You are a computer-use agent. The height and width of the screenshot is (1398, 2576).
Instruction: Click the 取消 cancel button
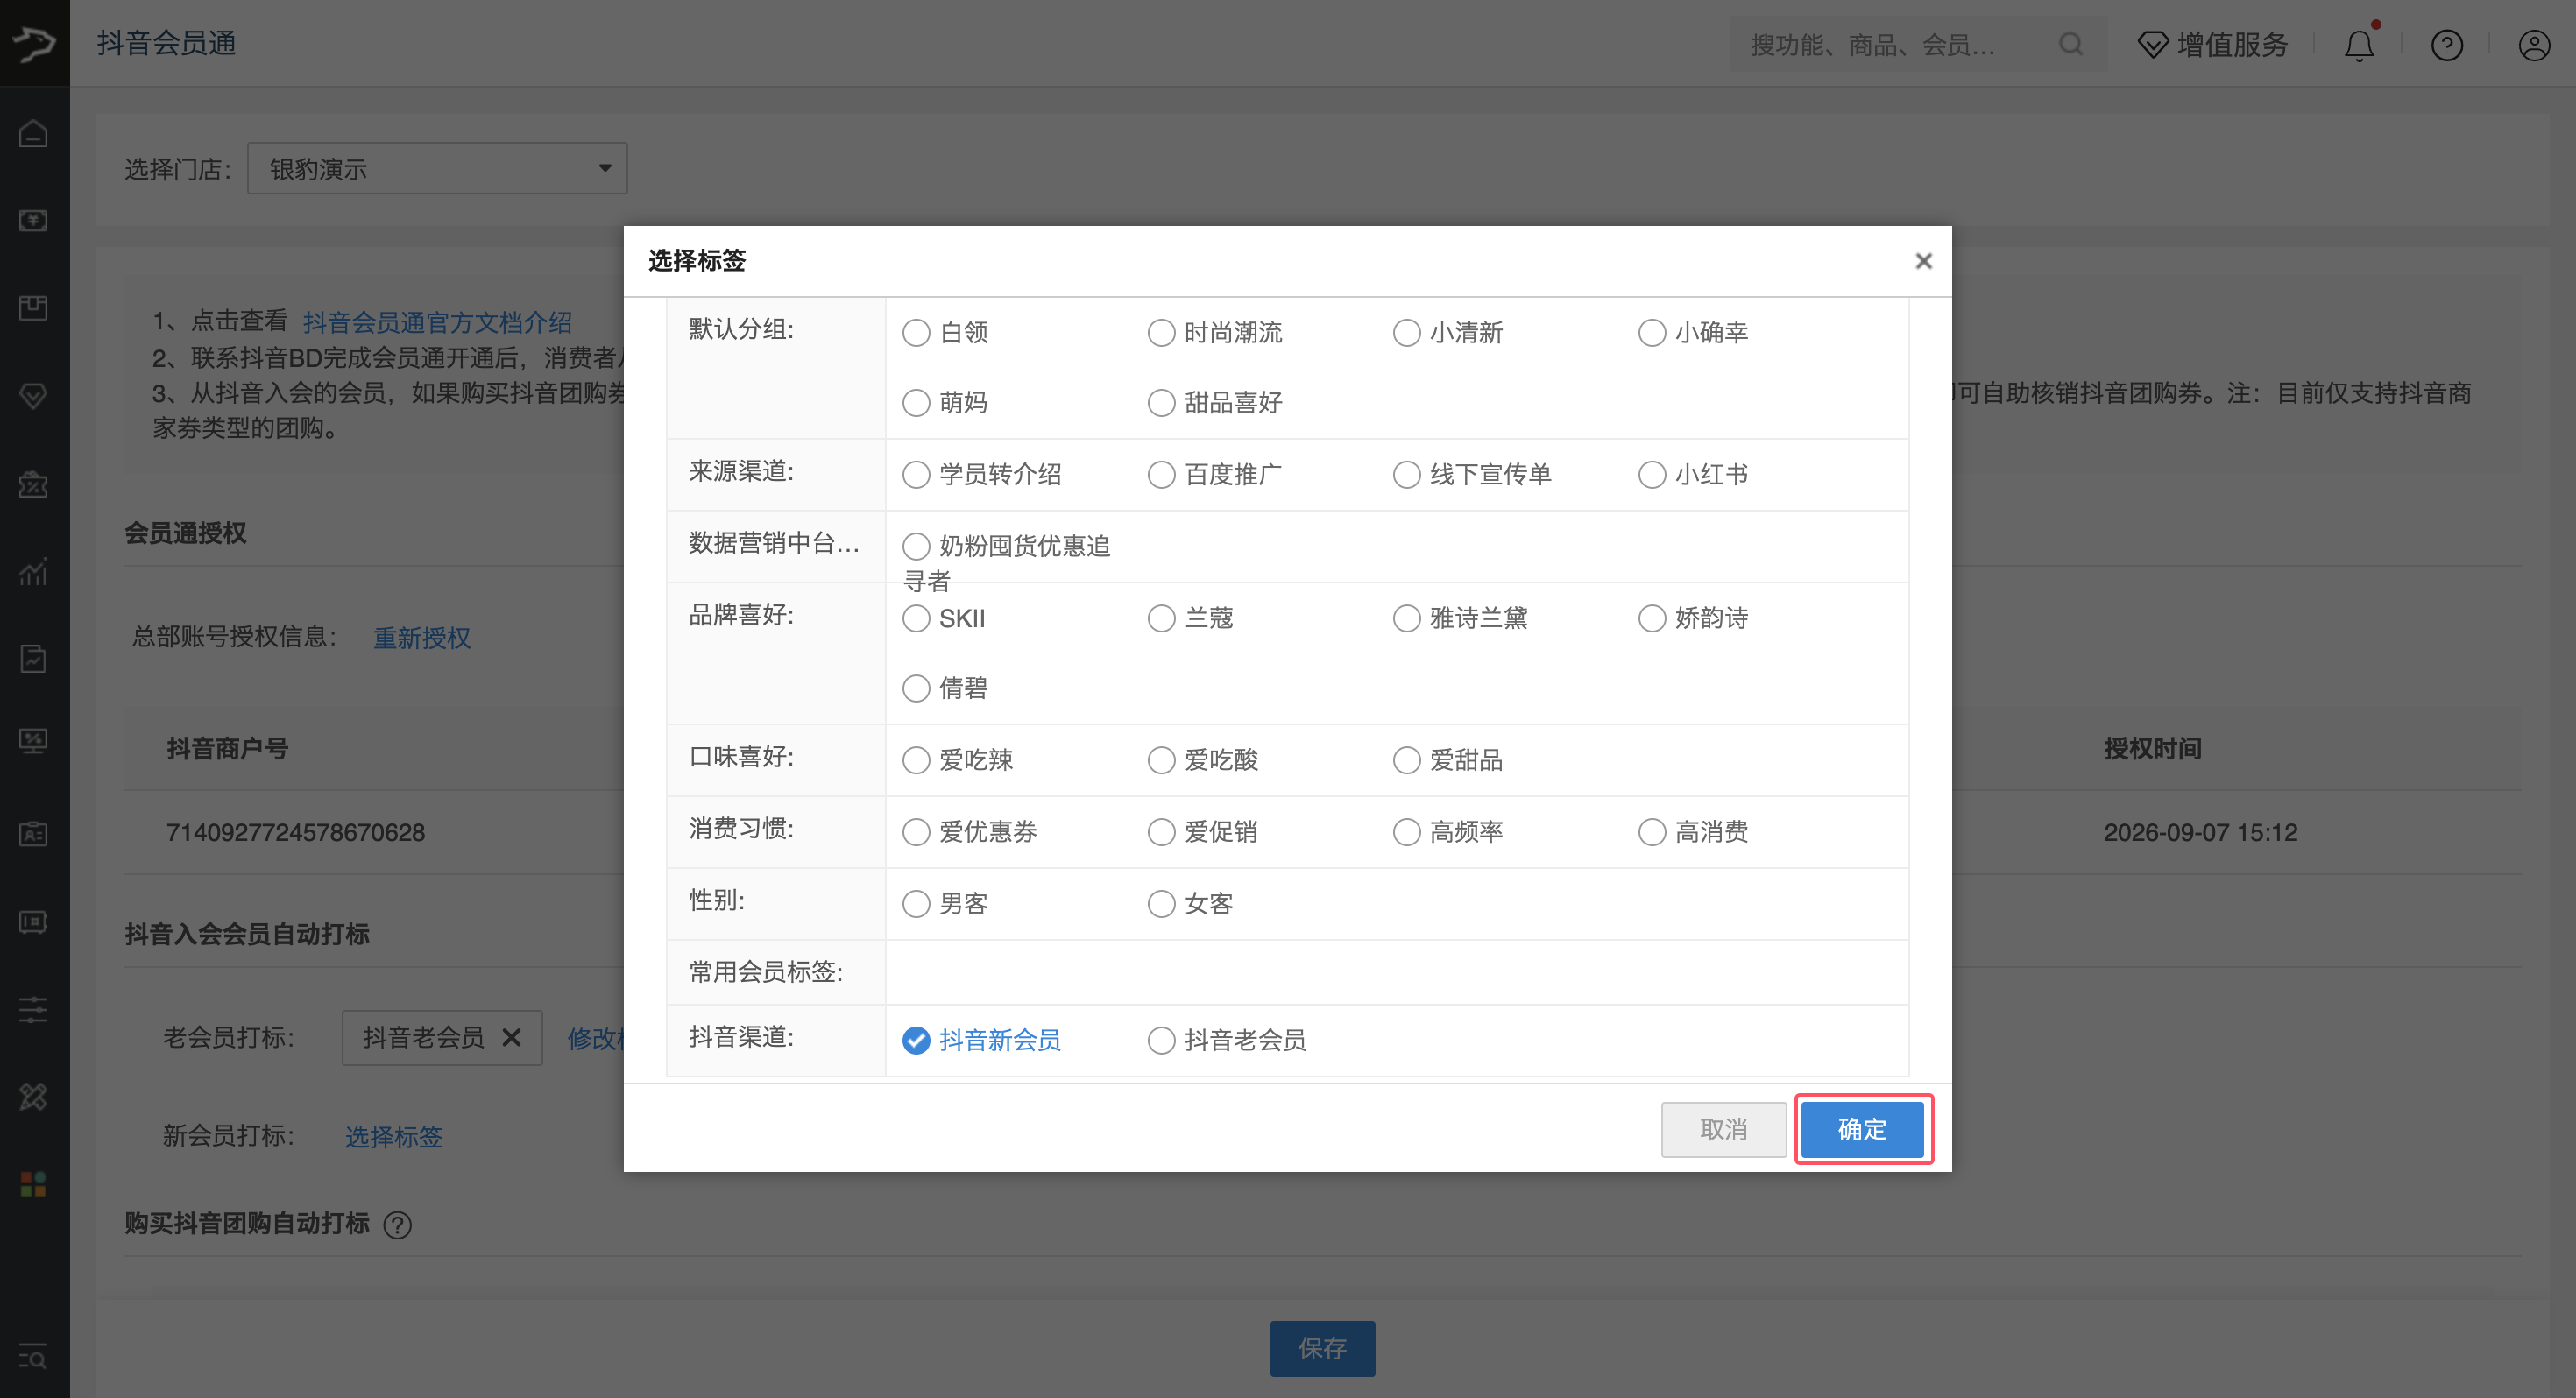pos(1724,1130)
